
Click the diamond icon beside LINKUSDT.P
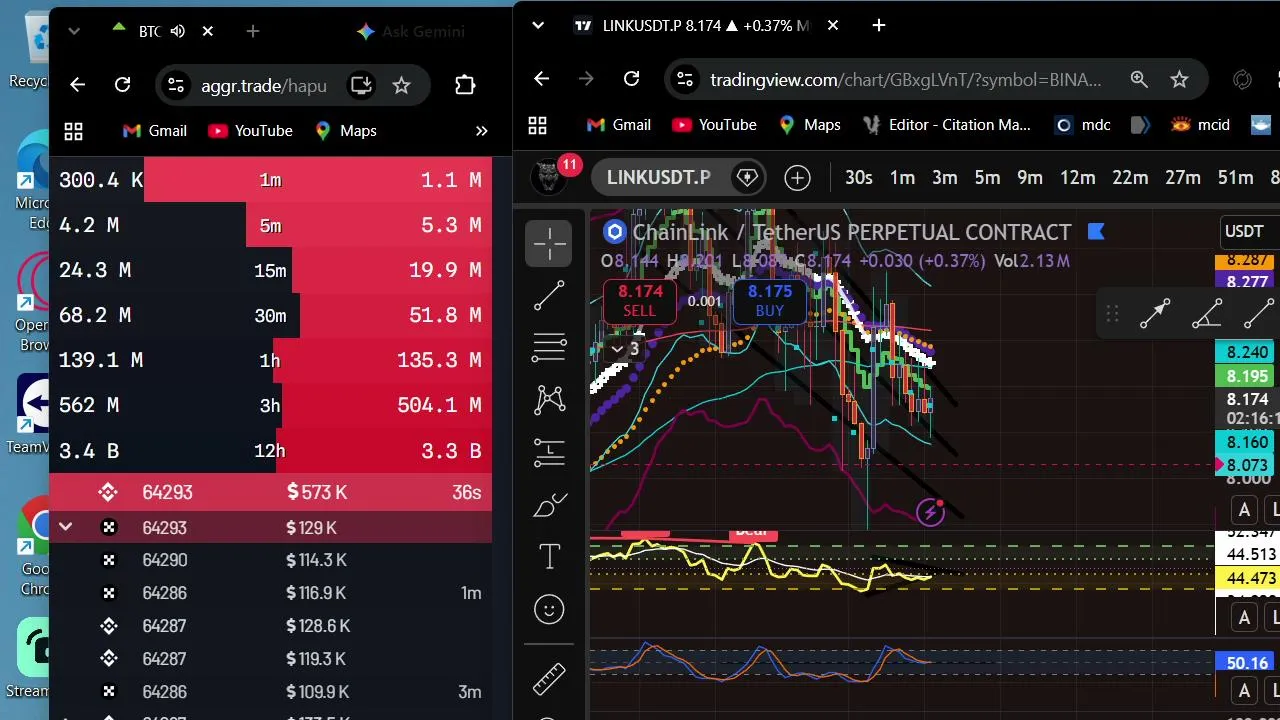pos(746,178)
